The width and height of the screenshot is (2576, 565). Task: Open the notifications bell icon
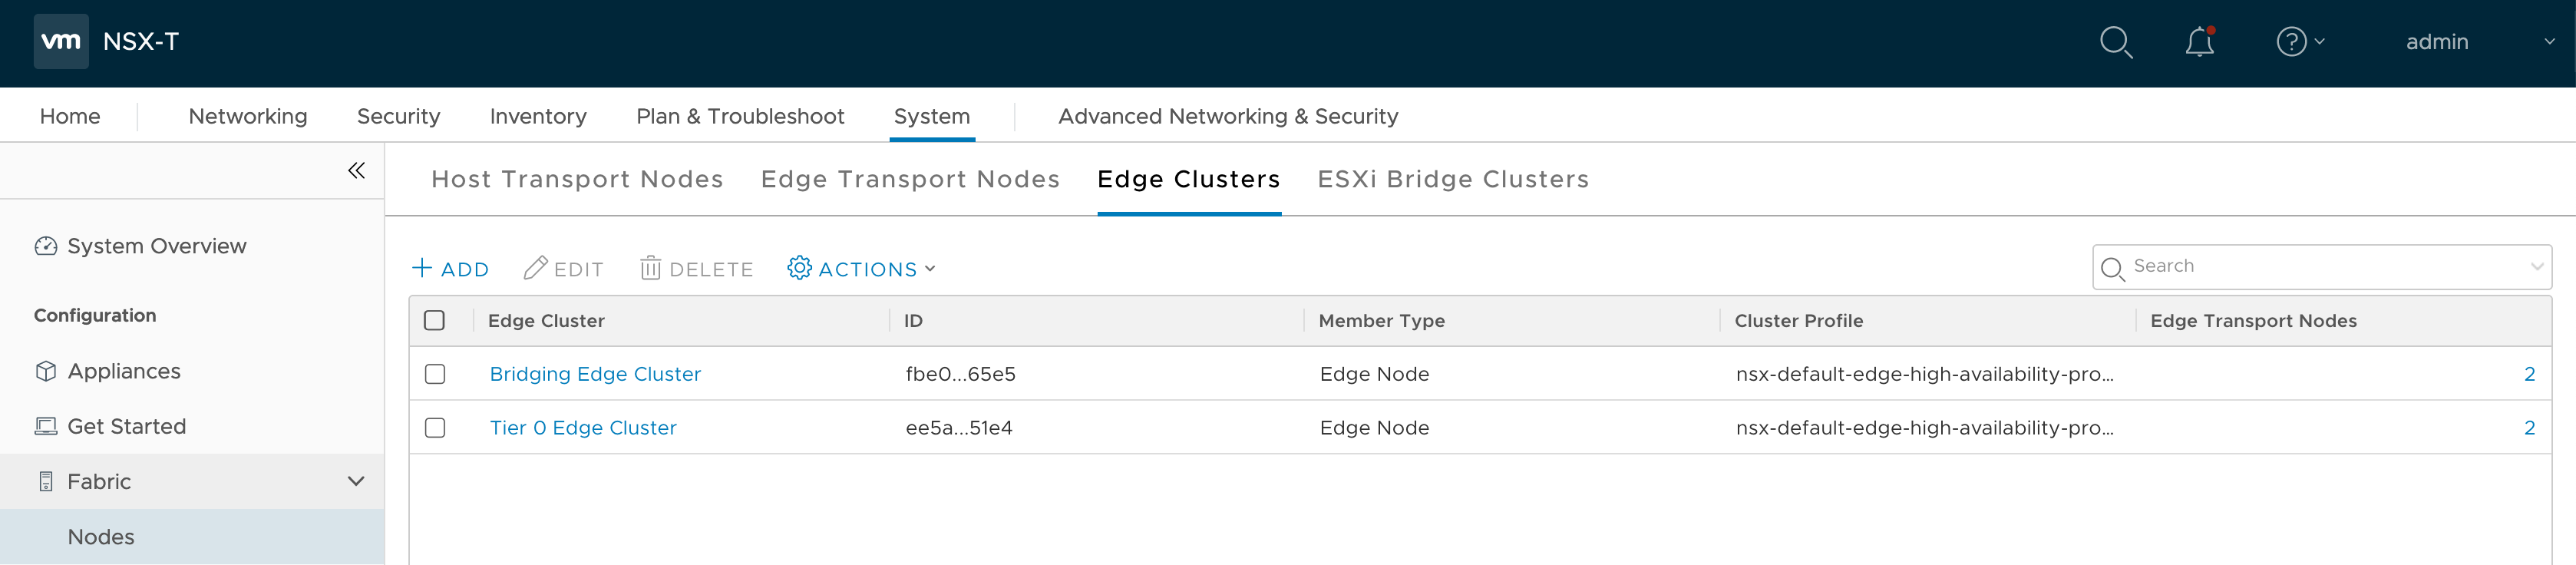[2199, 42]
